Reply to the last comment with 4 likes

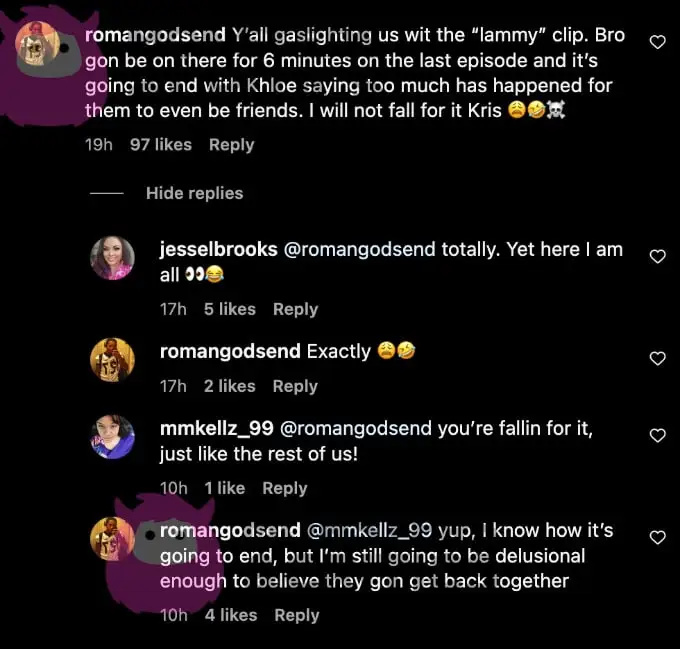[297, 616]
